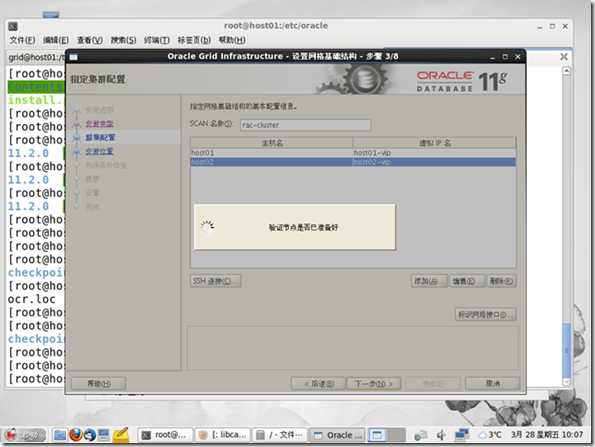Launch the file manager from the panel
595x447 pixels.
pyautogui.click(x=60, y=435)
